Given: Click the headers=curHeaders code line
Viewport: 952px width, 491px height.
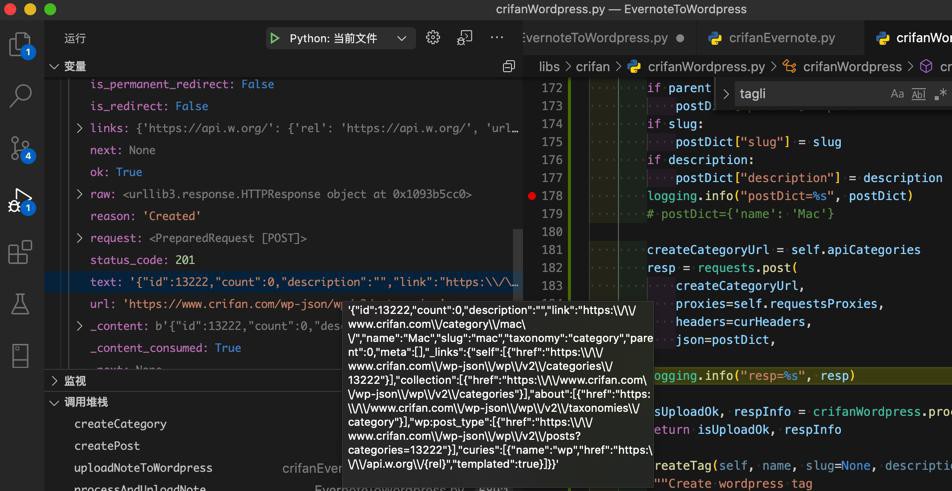Looking at the screenshot, I should [743, 322].
